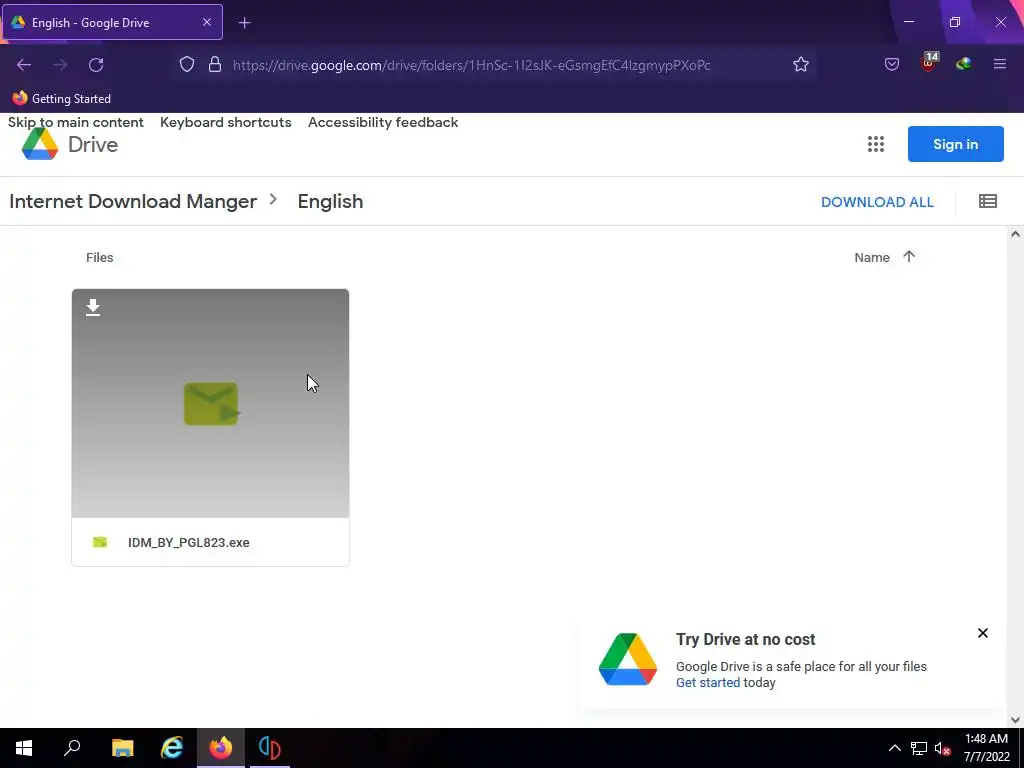Image resolution: width=1024 pixels, height=768 pixels.
Task: Click the Google Drive logo
Action: click(x=69, y=144)
